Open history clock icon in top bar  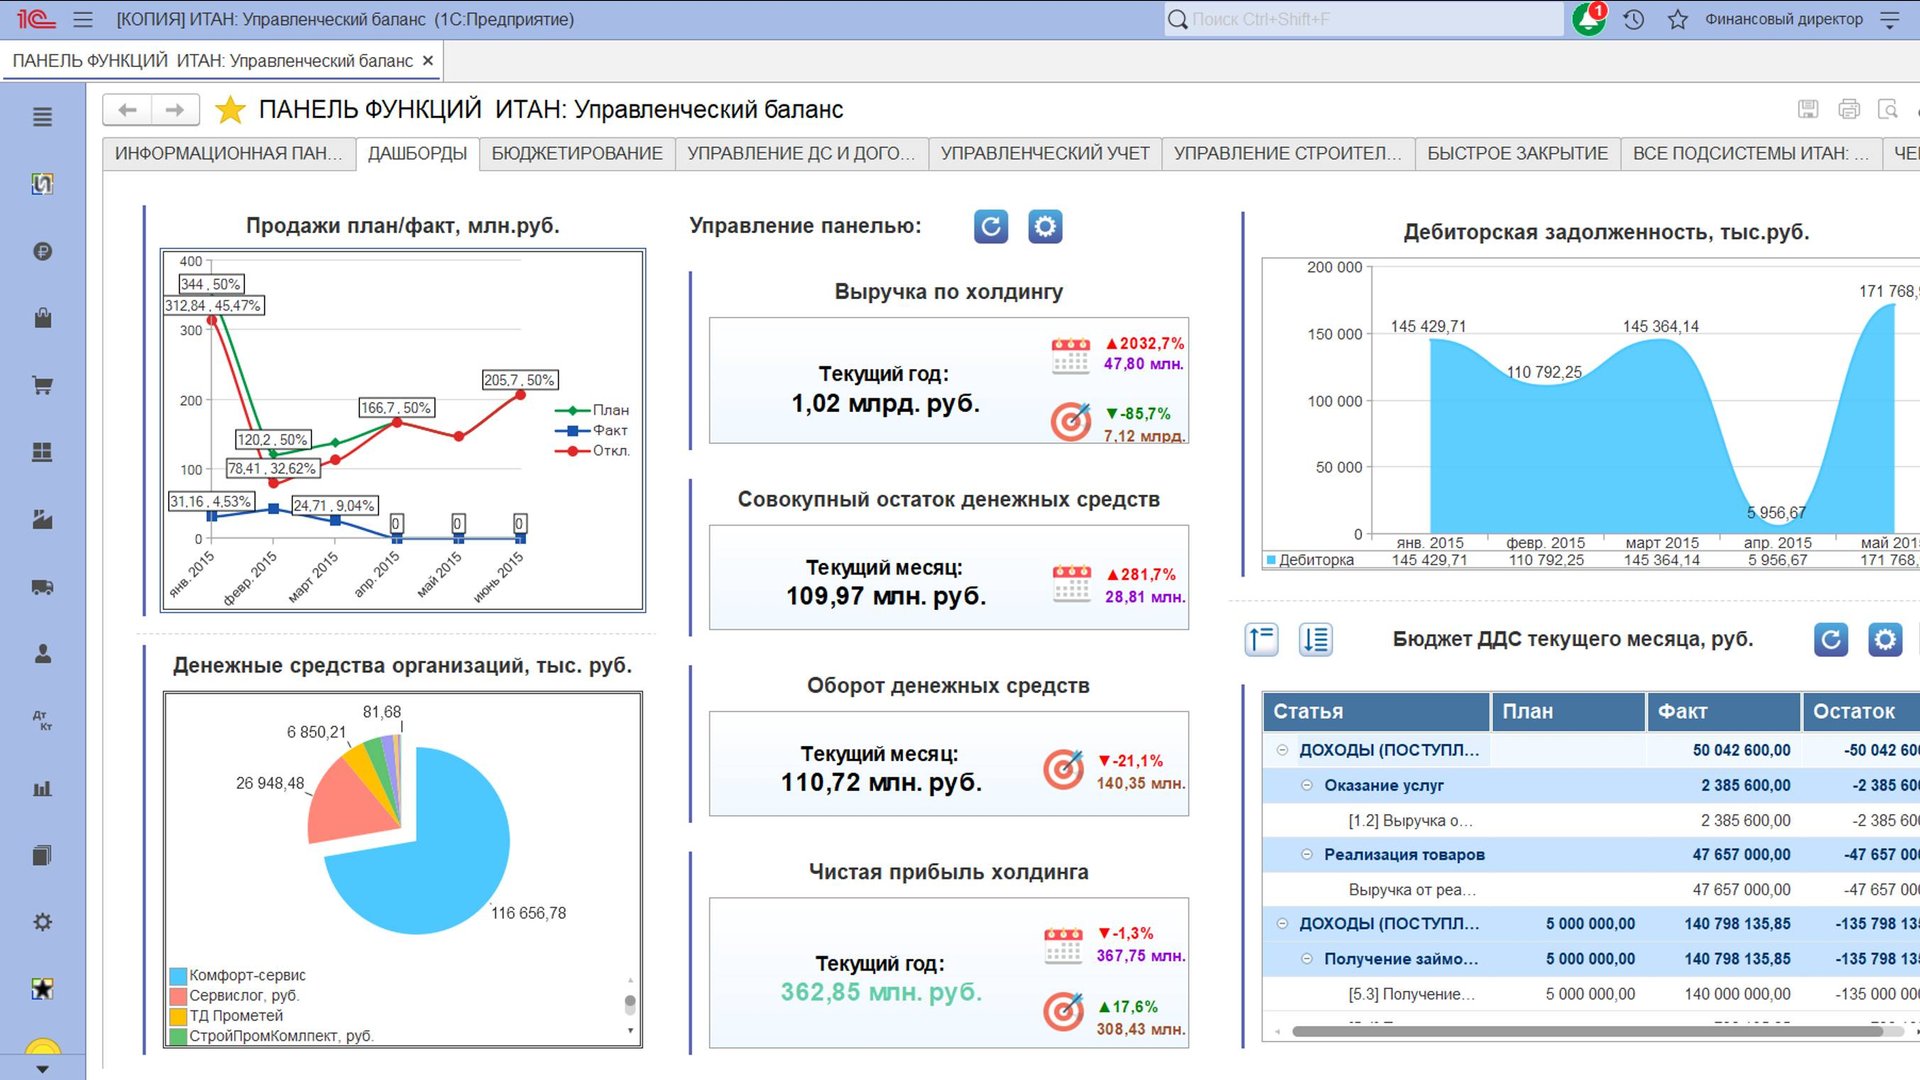(1634, 19)
